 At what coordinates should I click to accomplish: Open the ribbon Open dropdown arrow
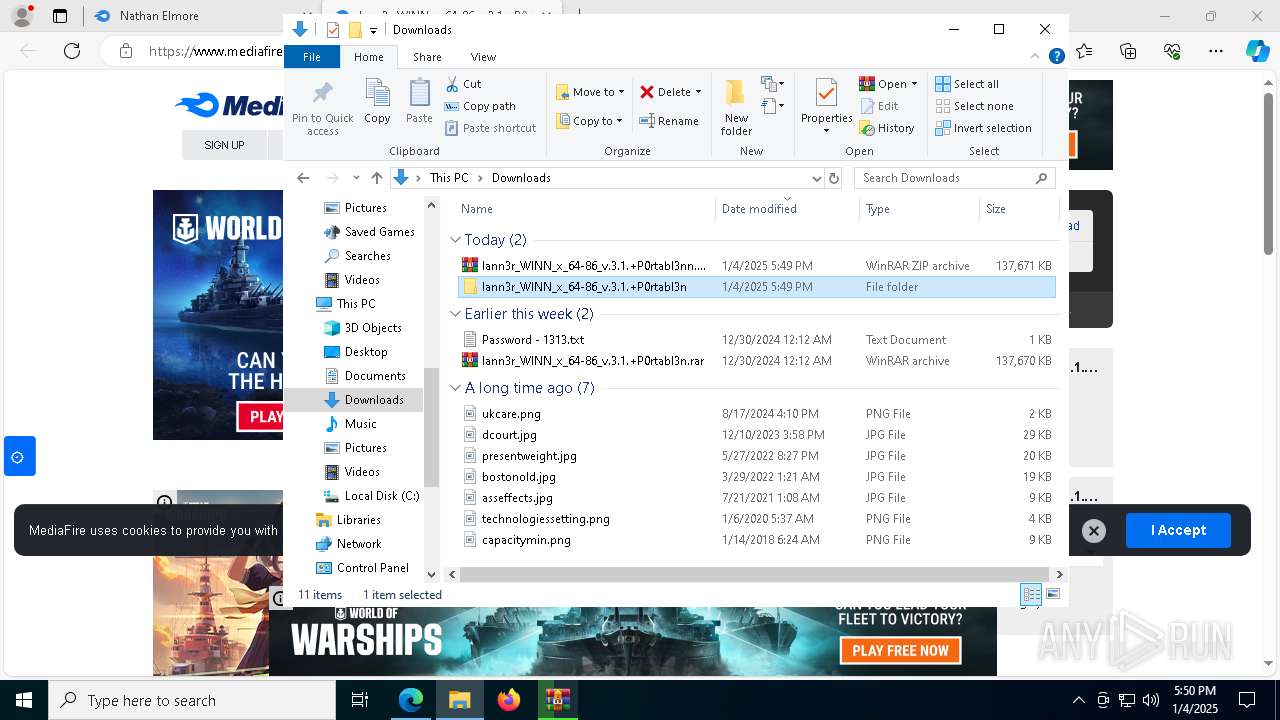(x=914, y=84)
